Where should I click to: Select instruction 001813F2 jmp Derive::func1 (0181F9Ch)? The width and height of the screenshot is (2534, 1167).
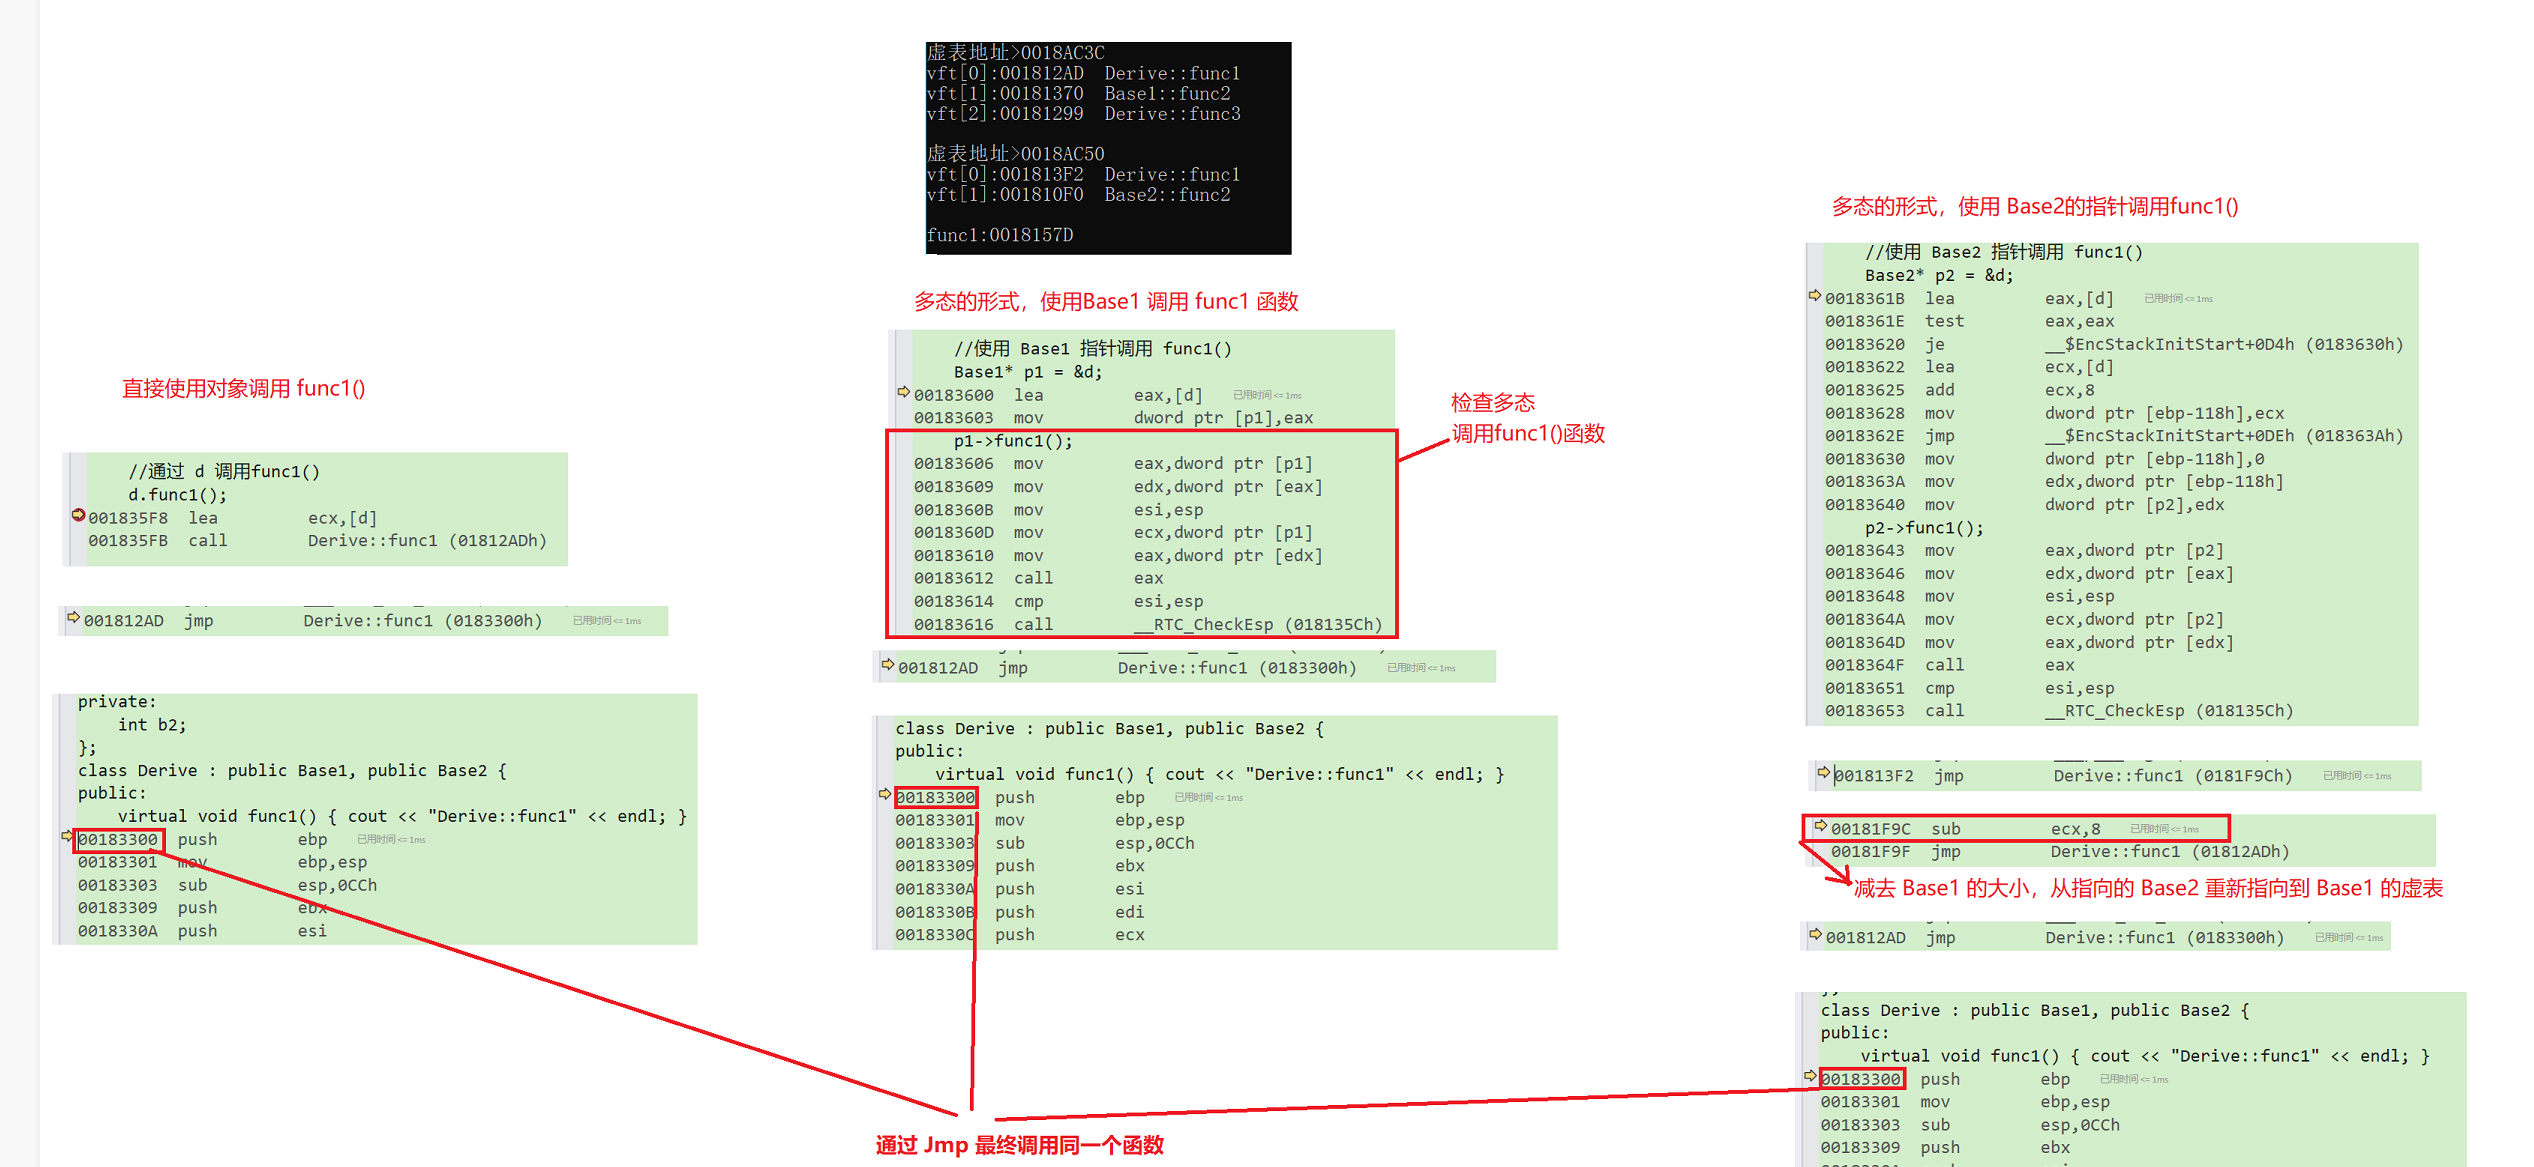point(2063,776)
